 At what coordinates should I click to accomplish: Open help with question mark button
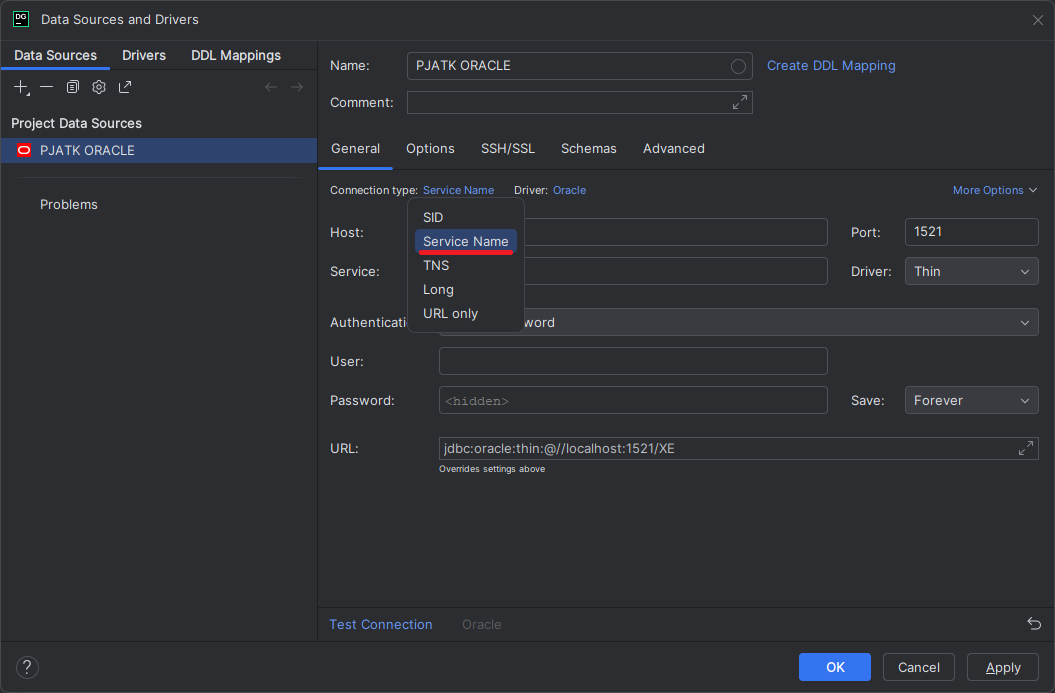point(27,667)
